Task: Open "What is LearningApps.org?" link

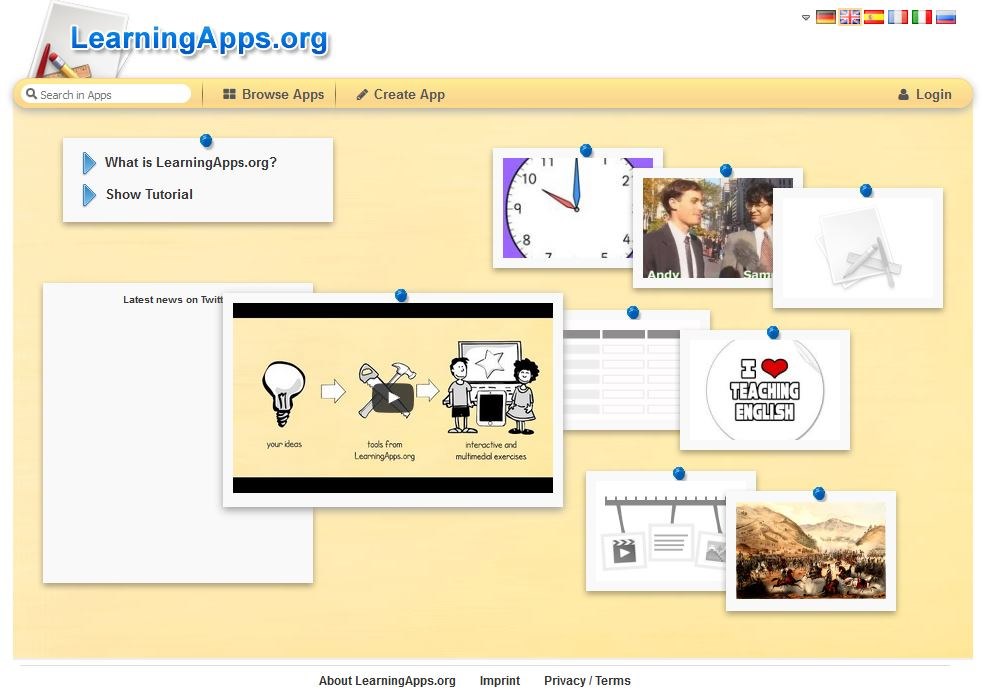Action: click(x=190, y=162)
